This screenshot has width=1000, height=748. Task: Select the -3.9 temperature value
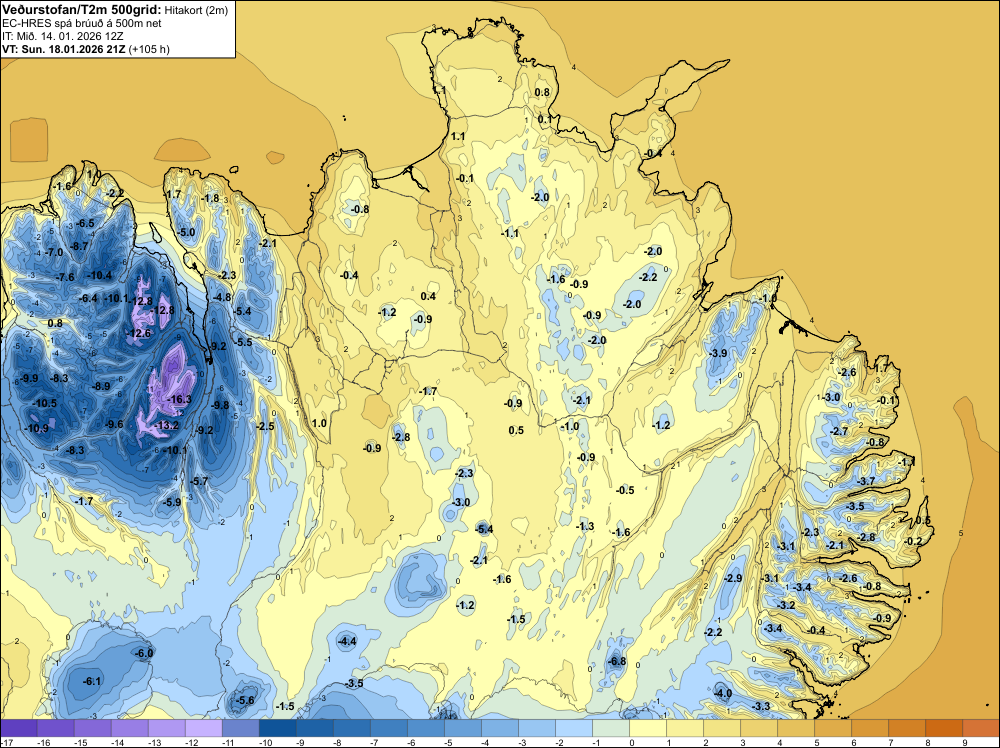(718, 353)
